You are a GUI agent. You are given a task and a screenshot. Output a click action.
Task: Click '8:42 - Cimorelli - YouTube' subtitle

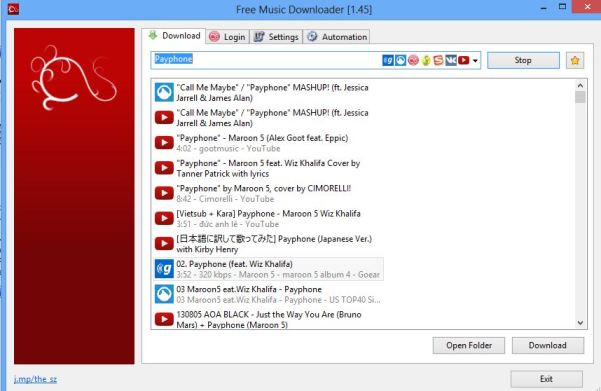tap(225, 199)
